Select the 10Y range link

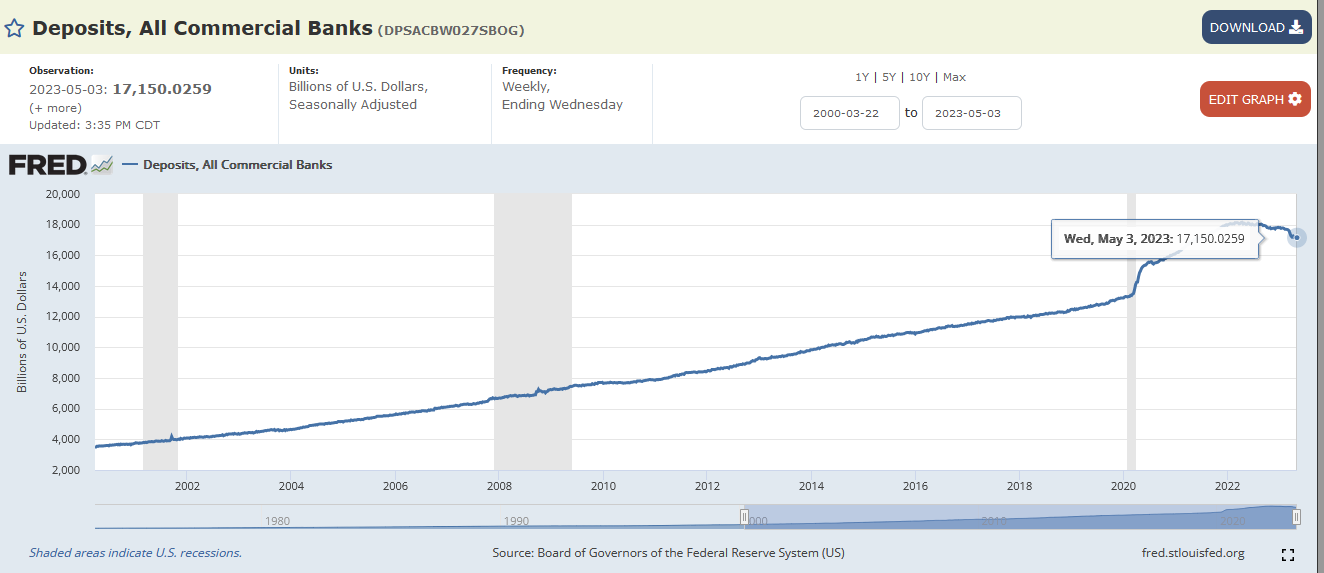click(x=919, y=77)
